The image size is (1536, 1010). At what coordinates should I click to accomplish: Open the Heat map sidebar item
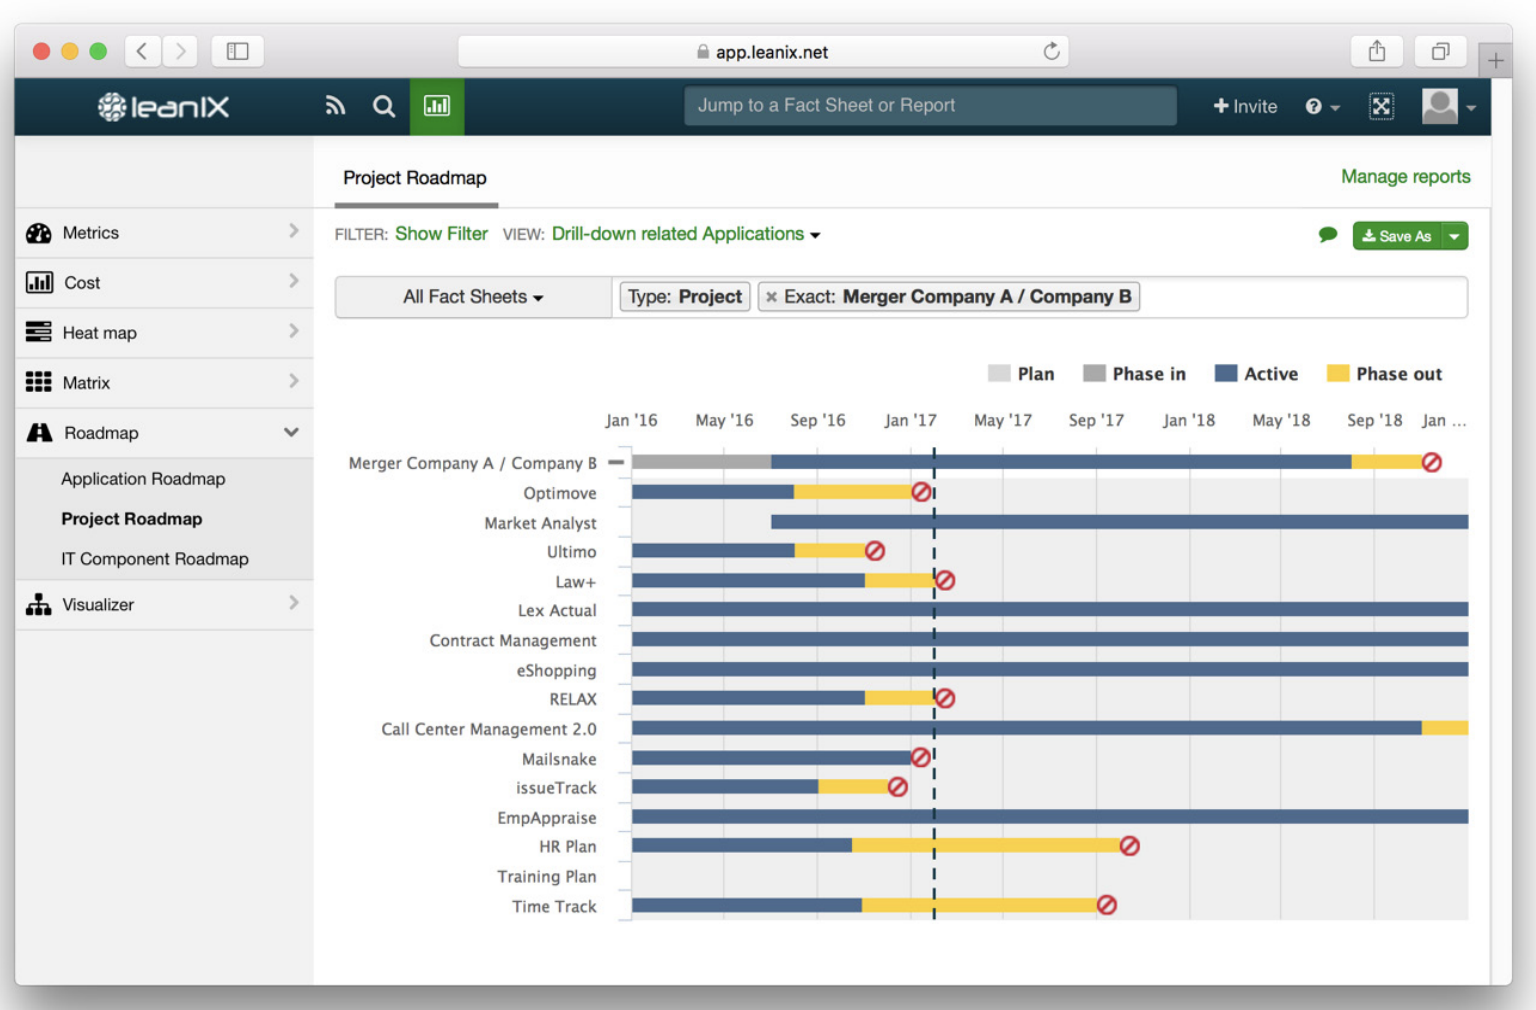point(164,333)
